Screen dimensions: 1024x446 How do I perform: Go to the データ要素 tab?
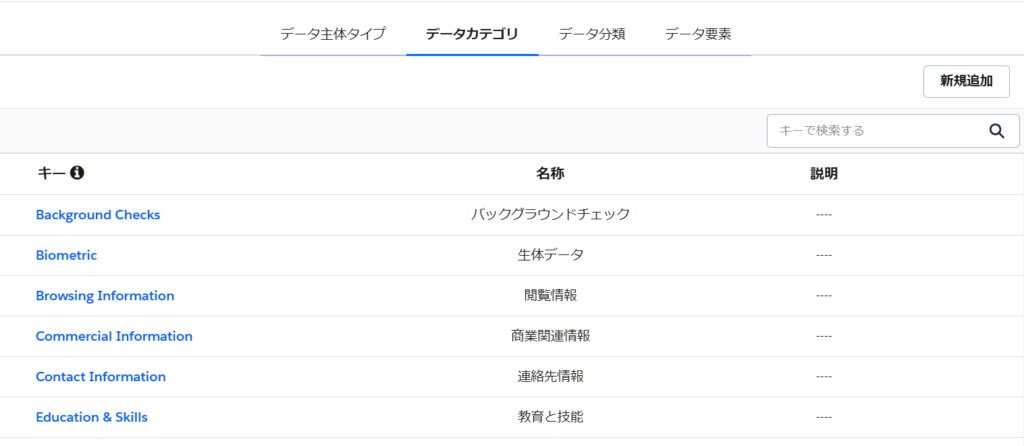pos(698,34)
